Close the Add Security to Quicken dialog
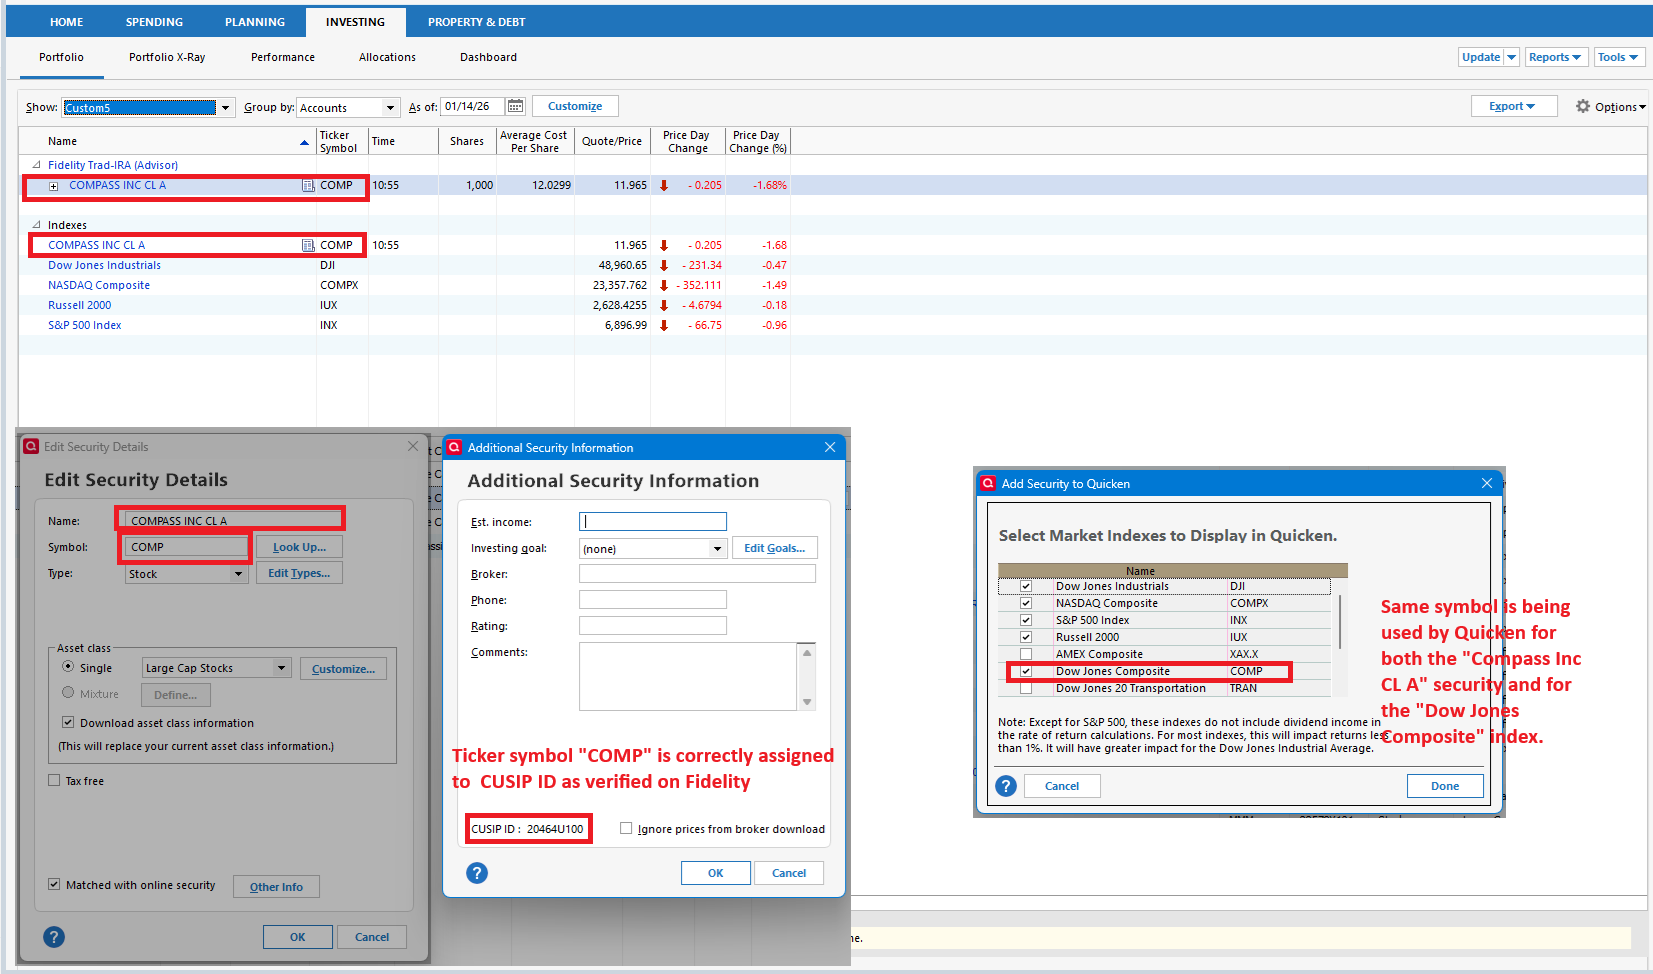1653x974 pixels. (1487, 483)
